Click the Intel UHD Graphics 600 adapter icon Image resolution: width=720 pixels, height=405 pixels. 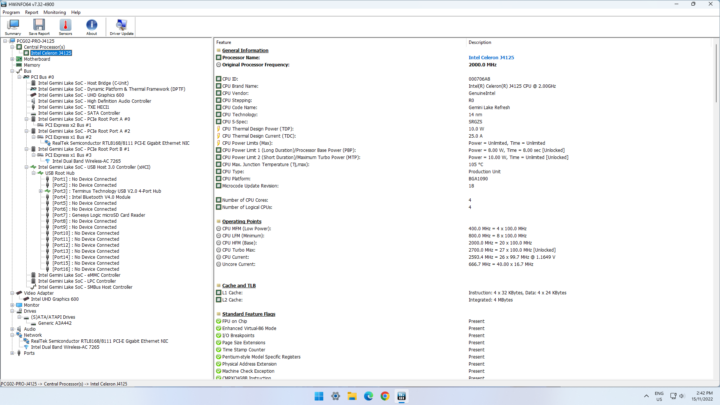click(27, 299)
